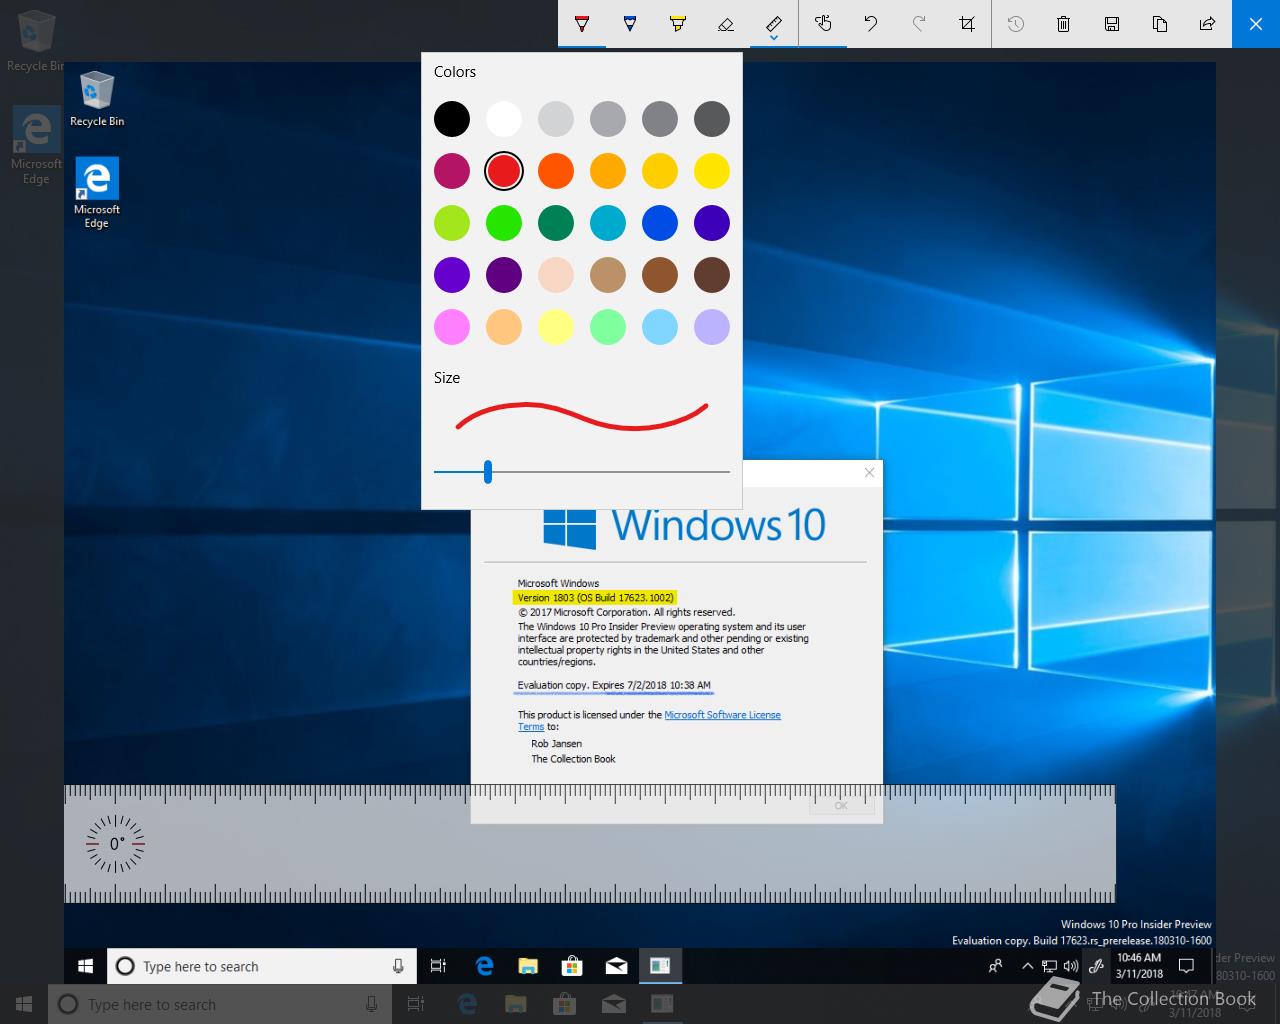This screenshot has height=1024, width=1280.
Task: Open Microsoft Software License link
Action: [722, 715]
